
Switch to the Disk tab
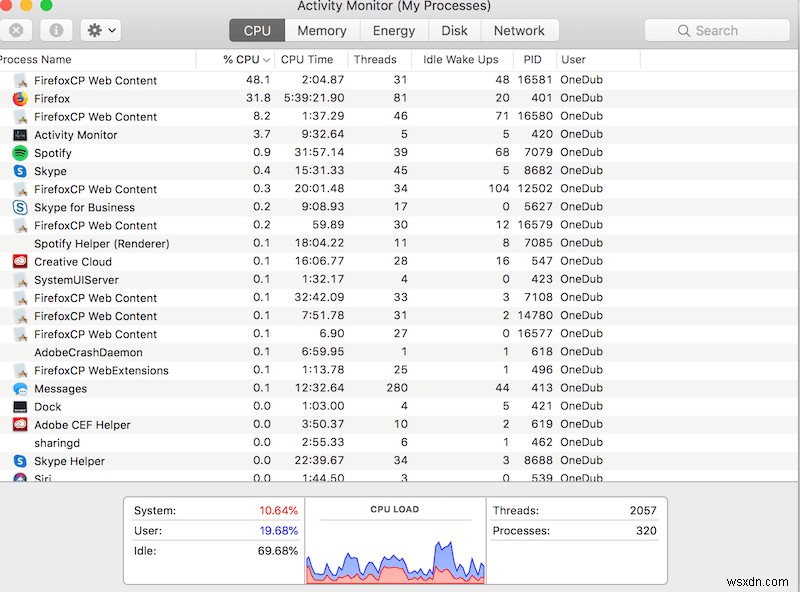pos(454,31)
